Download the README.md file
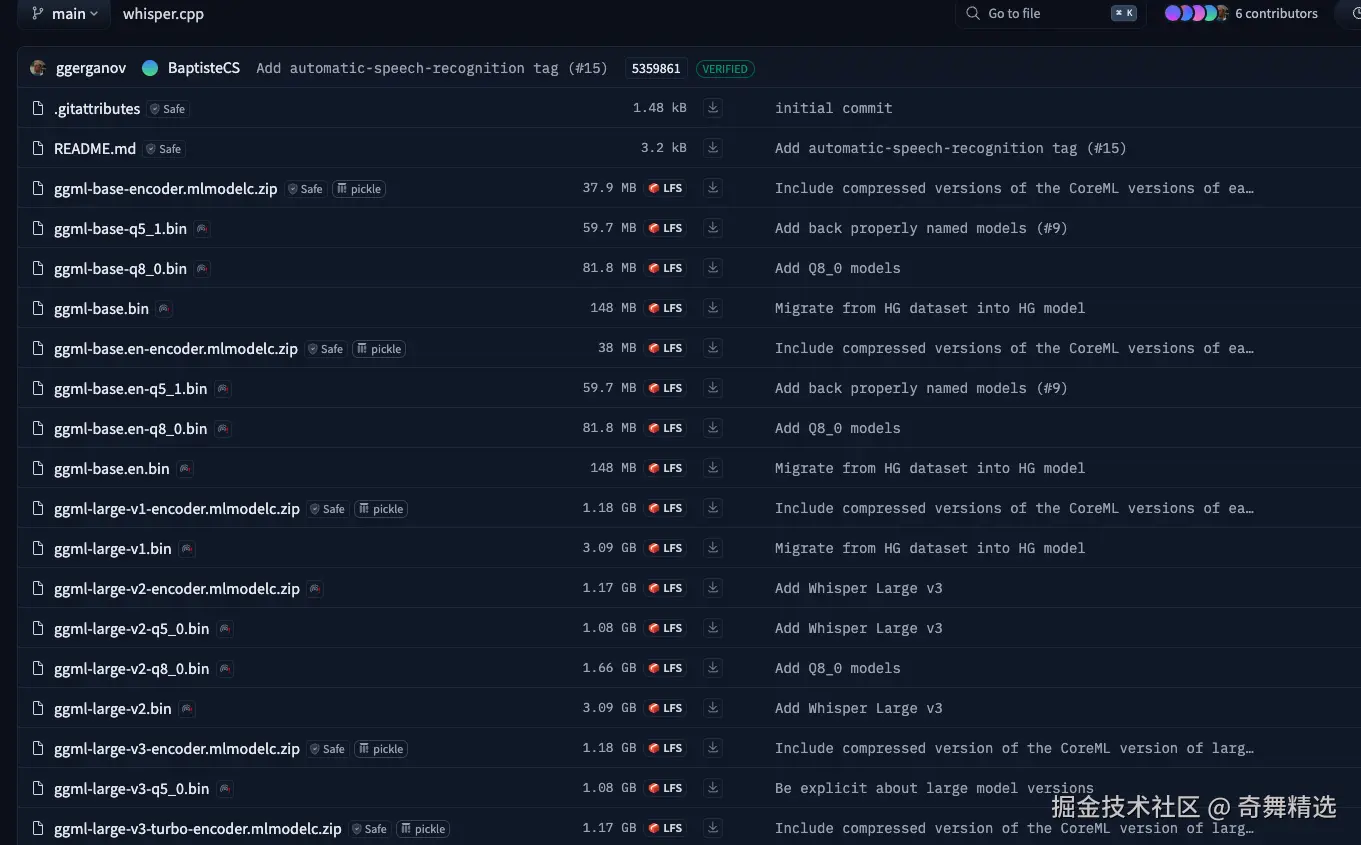The width and height of the screenshot is (1361, 845). [713, 148]
